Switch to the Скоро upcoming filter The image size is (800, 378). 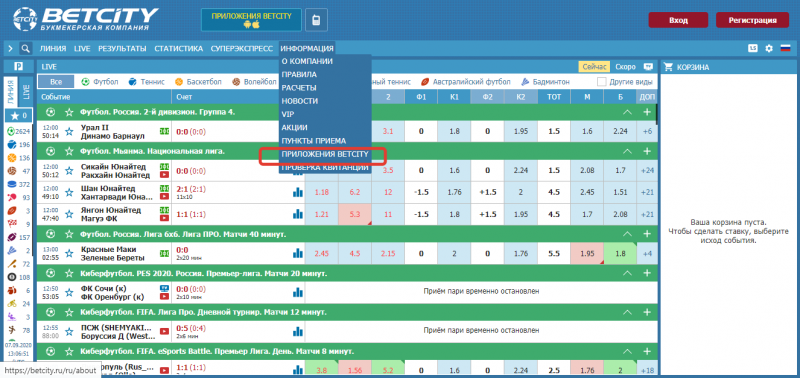625,67
